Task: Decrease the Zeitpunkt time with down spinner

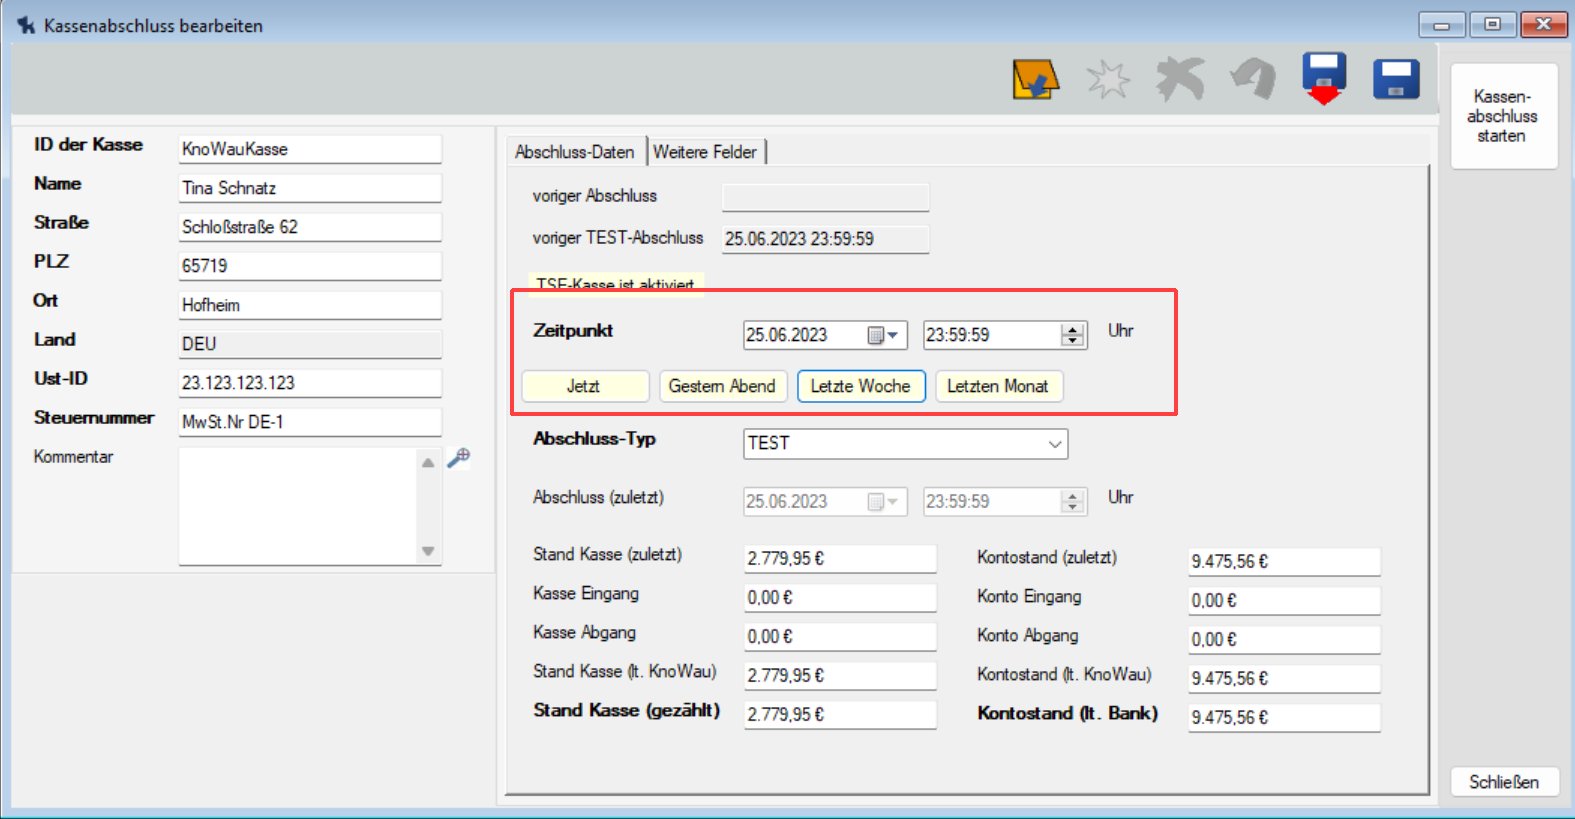Action: [1073, 341]
